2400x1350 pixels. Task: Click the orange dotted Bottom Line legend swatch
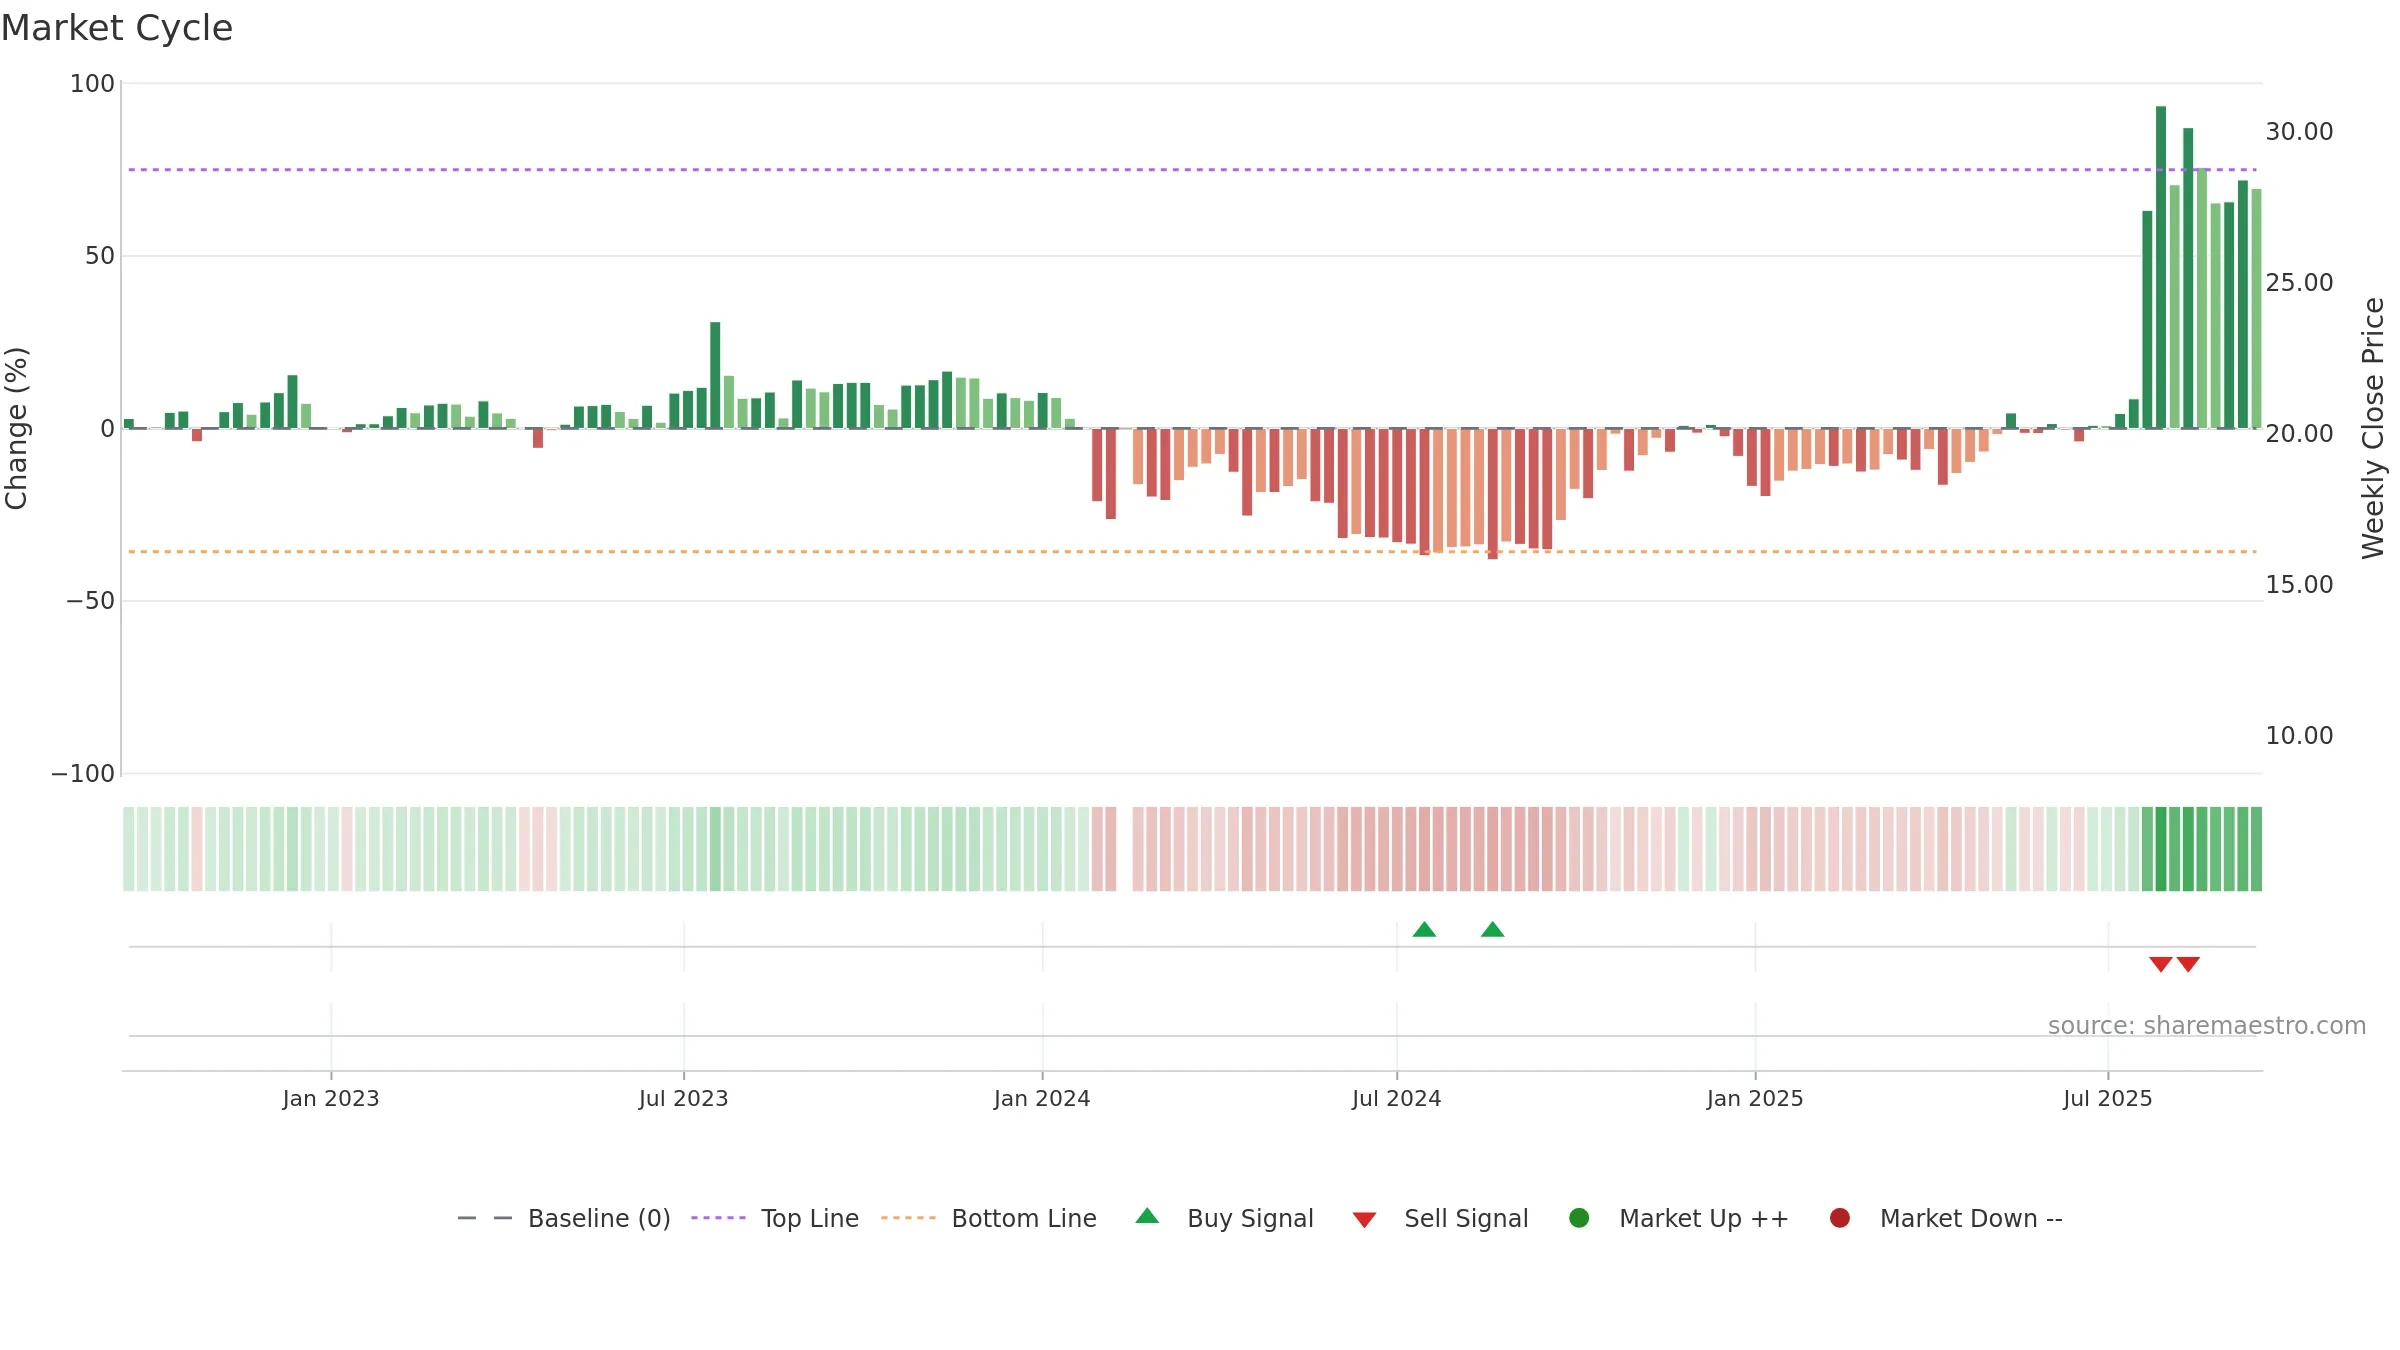pyautogui.click(x=908, y=1218)
